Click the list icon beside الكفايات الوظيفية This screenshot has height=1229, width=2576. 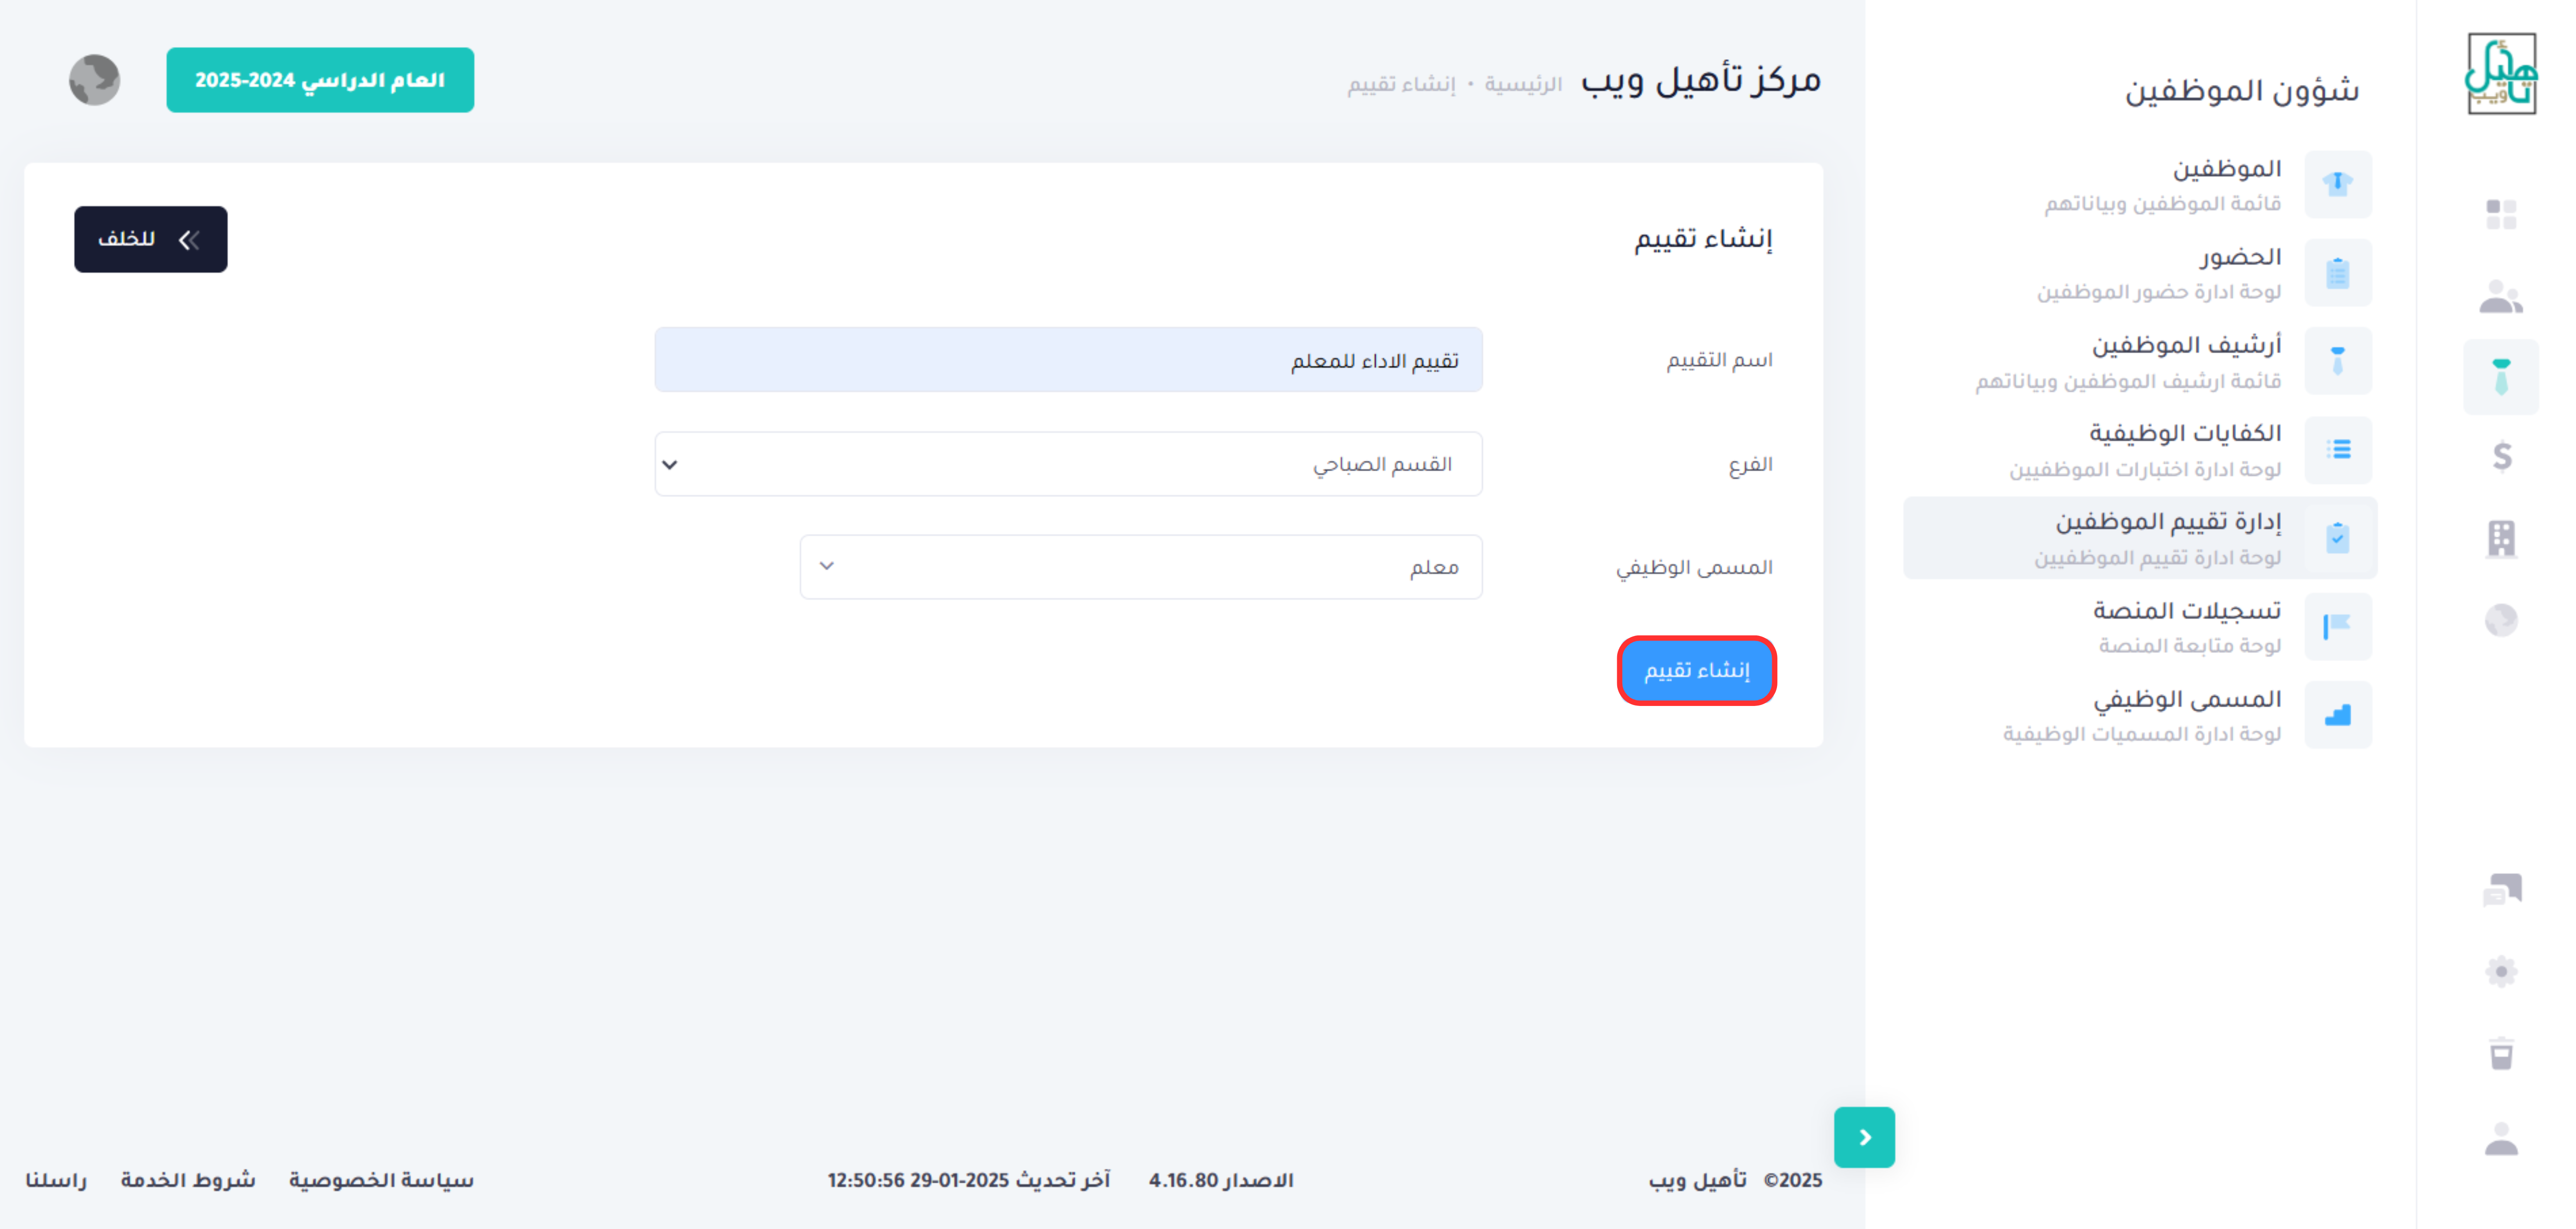click(x=2337, y=449)
